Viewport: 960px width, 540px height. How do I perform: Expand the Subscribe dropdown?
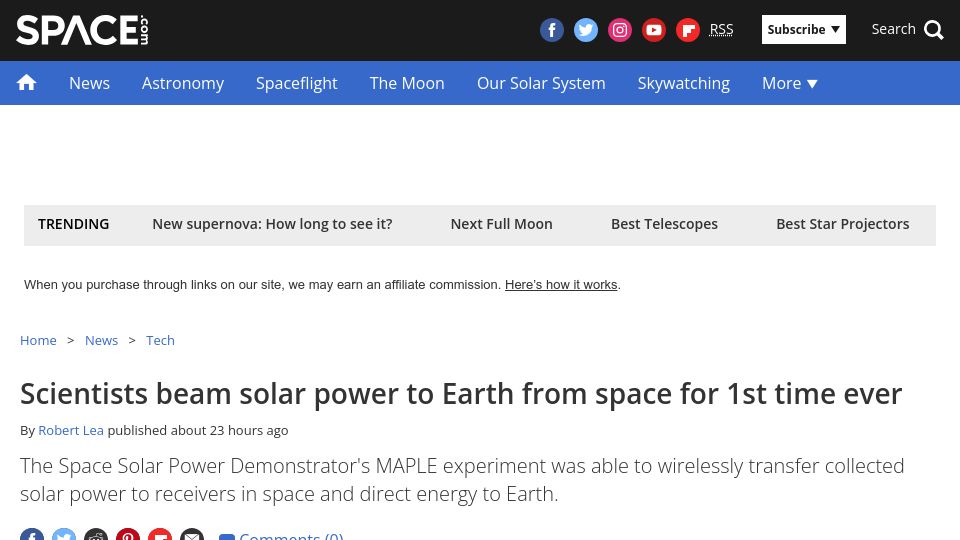[803, 29]
